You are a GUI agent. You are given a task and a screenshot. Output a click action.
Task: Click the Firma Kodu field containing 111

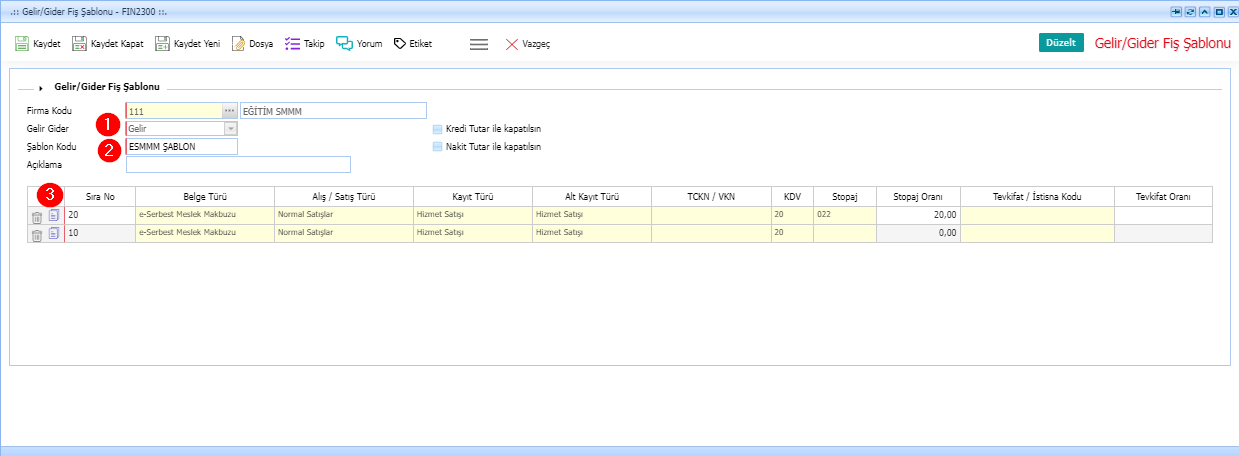point(174,111)
